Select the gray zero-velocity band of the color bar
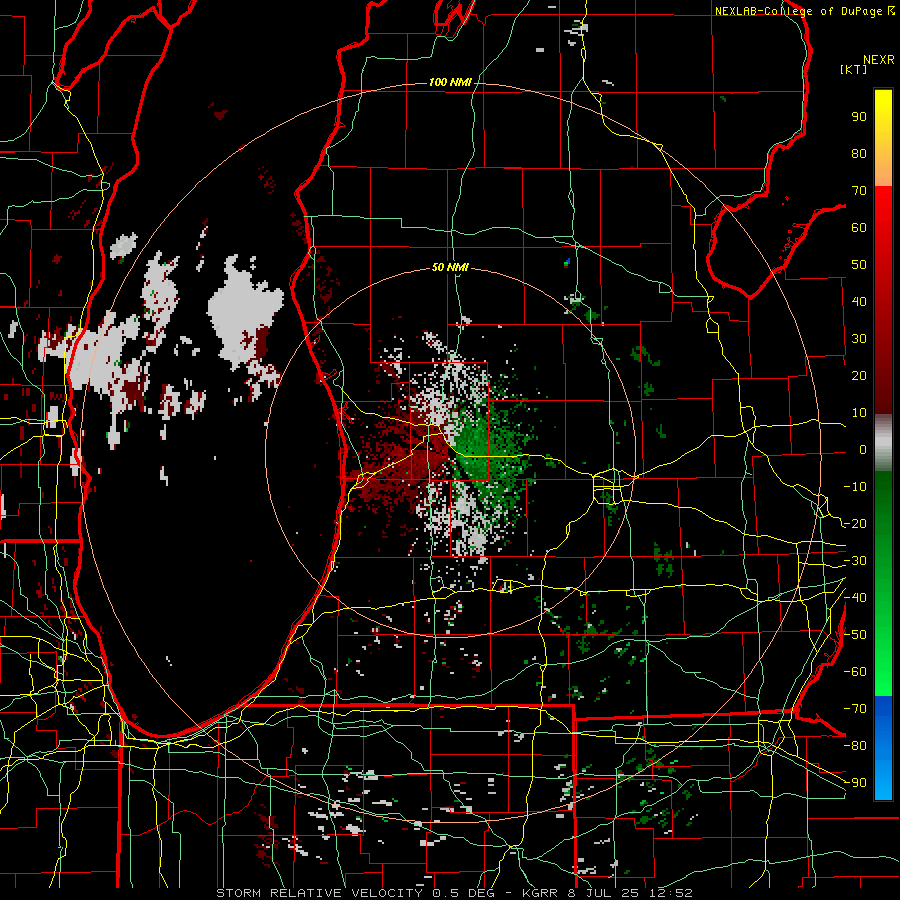Viewport: 900px width, 900px height. 883,443
